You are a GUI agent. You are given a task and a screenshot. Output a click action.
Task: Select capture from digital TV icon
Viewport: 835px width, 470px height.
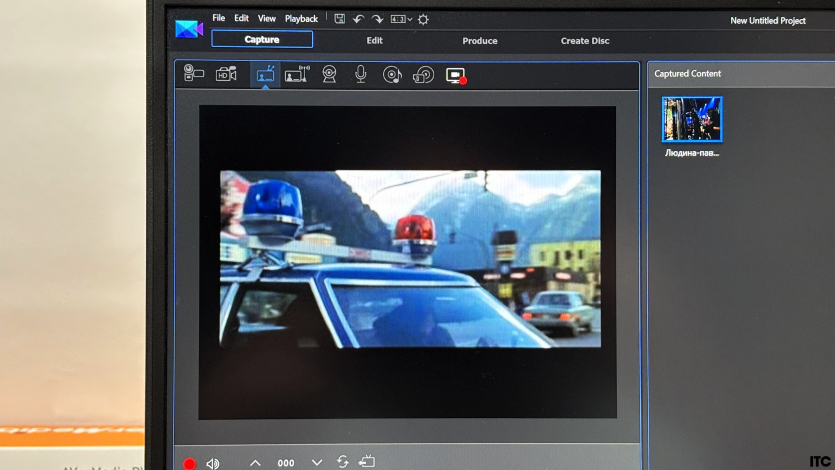(296, 74)
